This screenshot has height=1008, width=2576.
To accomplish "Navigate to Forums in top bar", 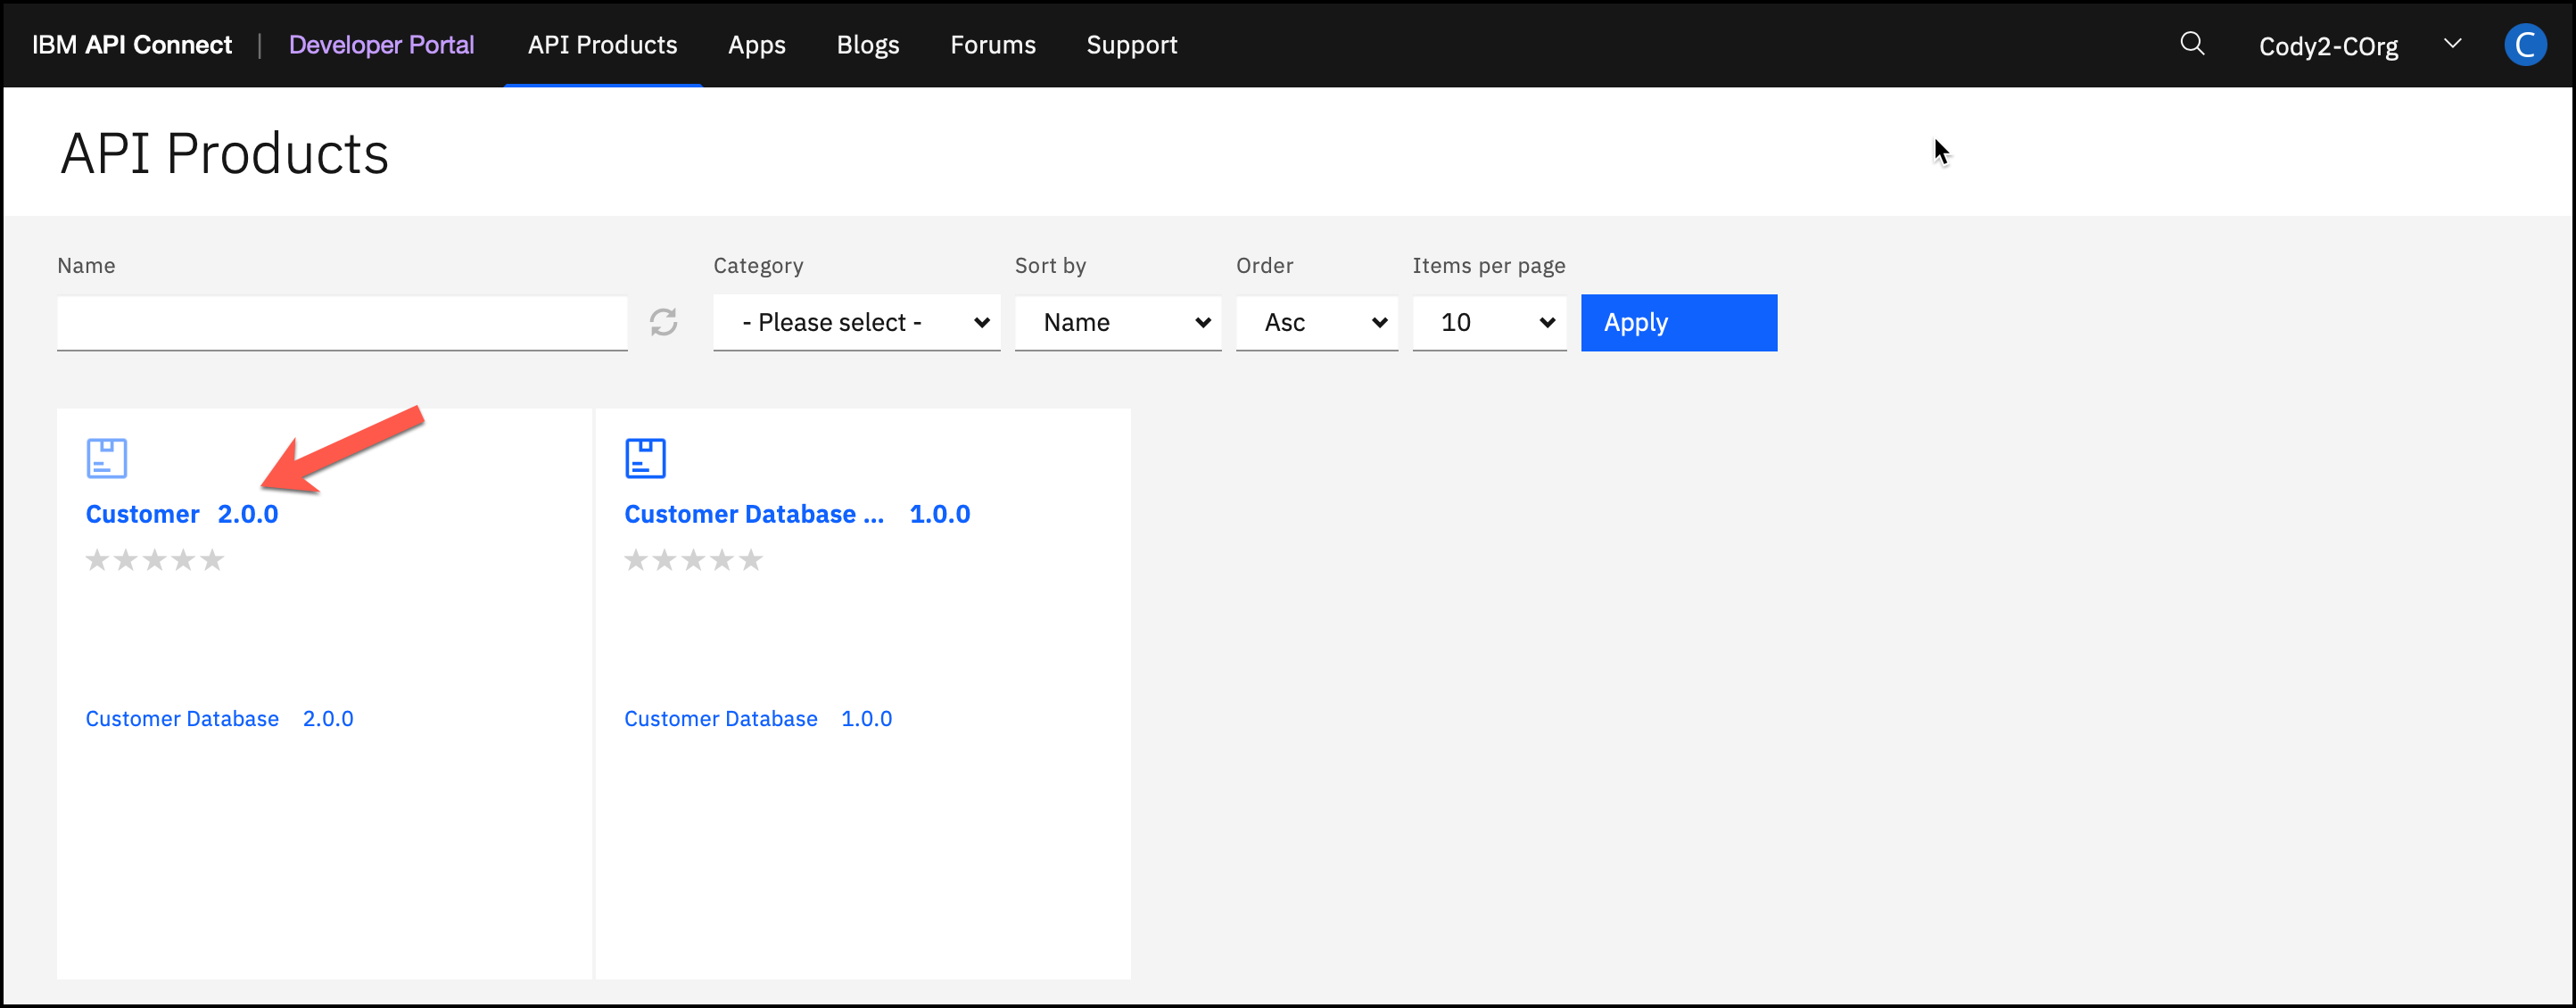I will (x=992, y=45).
